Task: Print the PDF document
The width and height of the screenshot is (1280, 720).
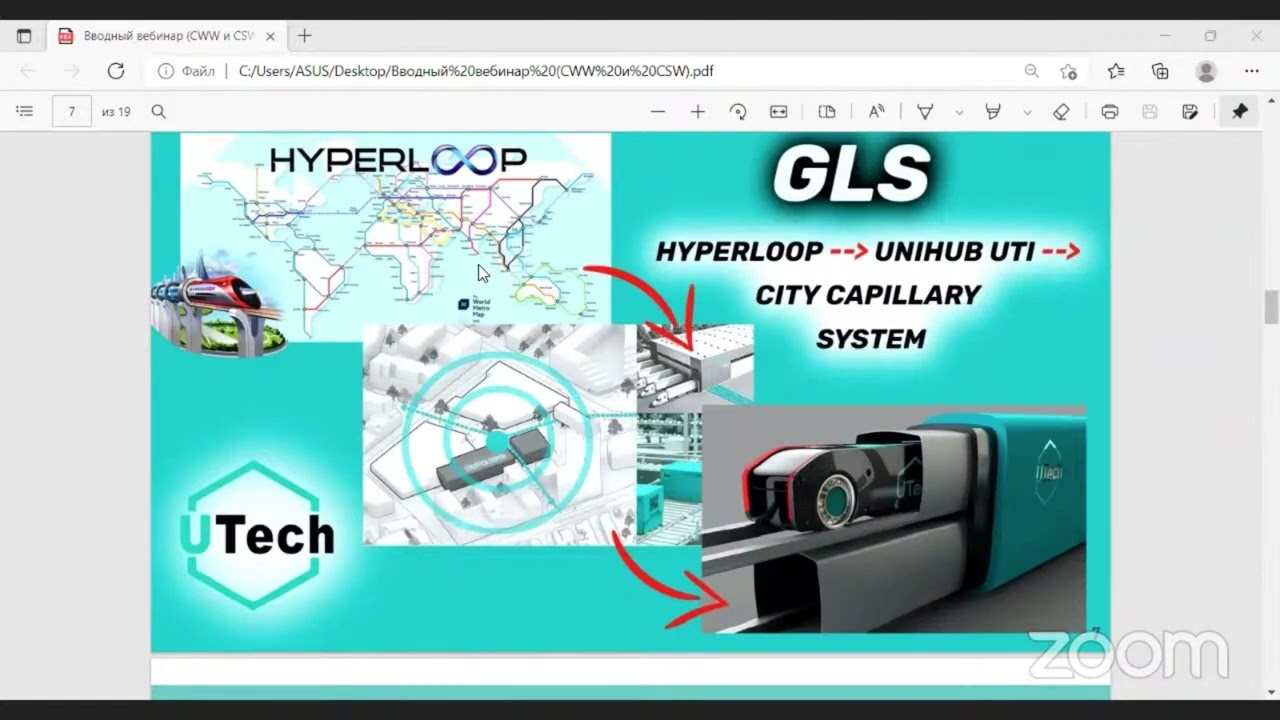Action: 1110,112
